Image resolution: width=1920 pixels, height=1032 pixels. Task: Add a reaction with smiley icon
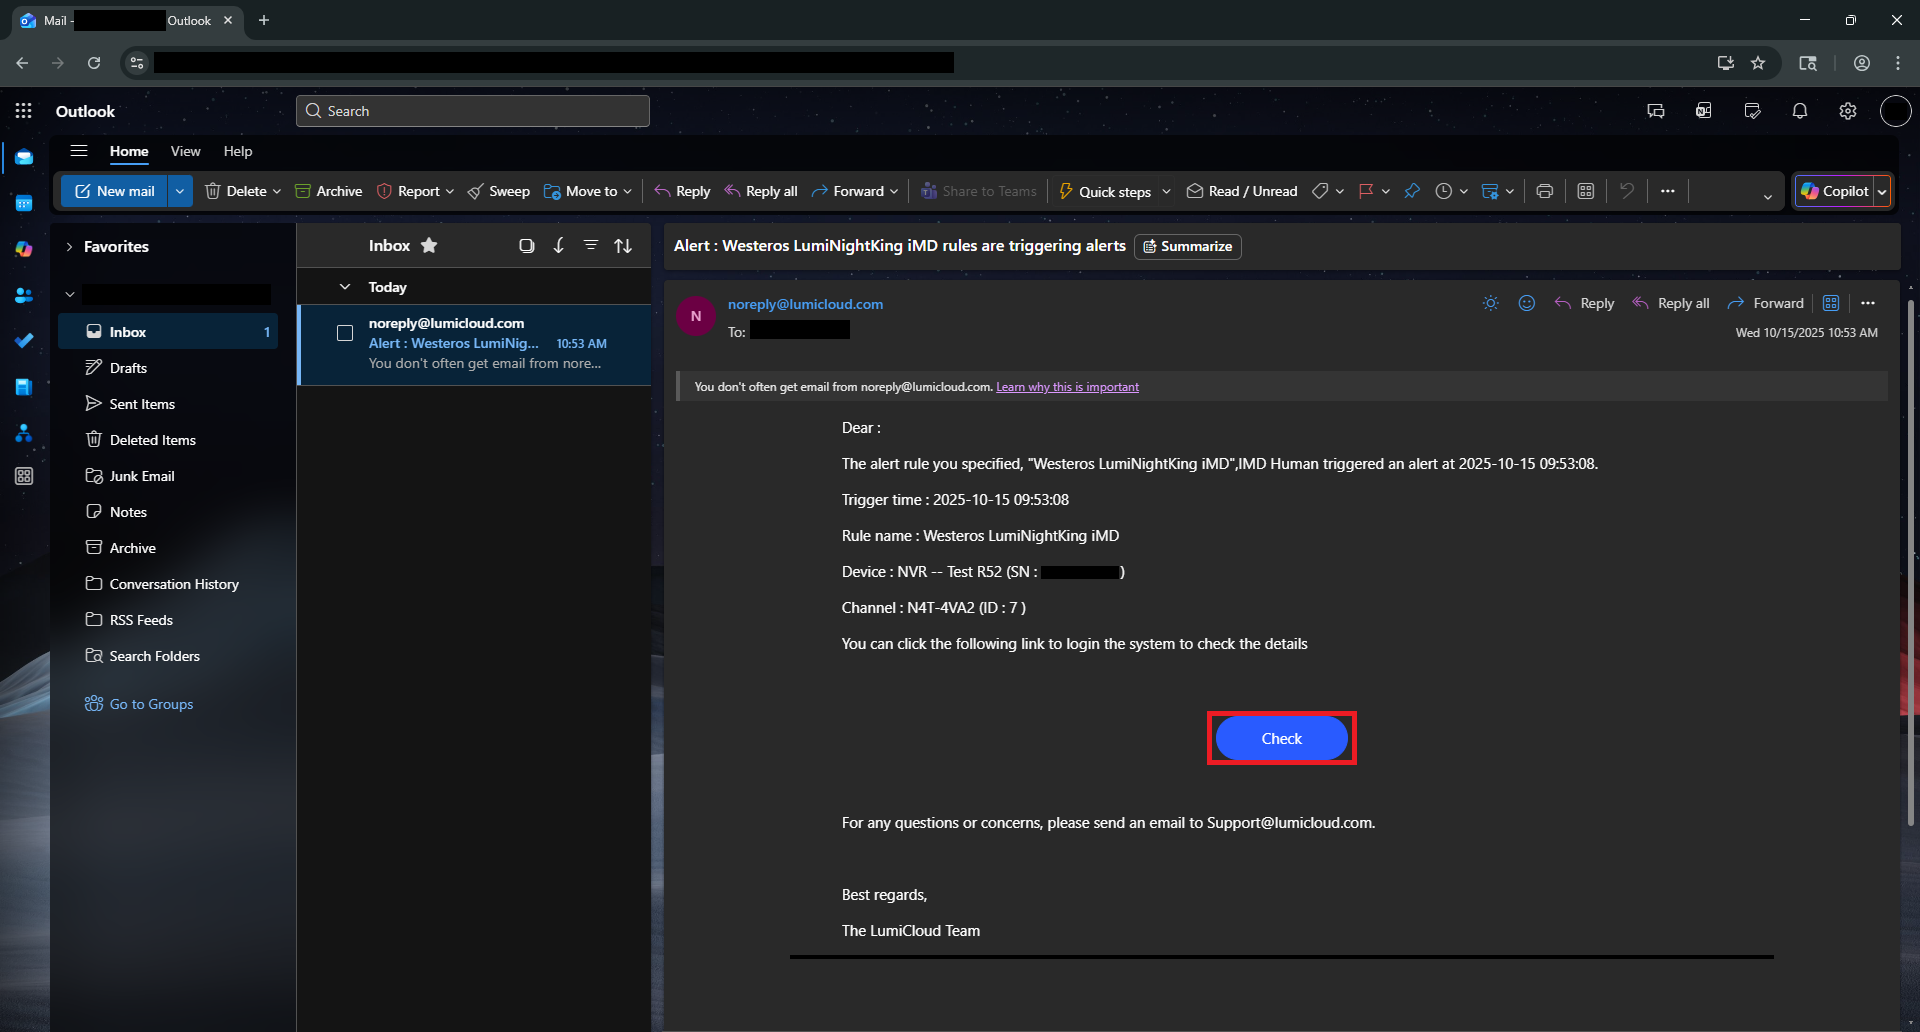(x=1526, y=303)
